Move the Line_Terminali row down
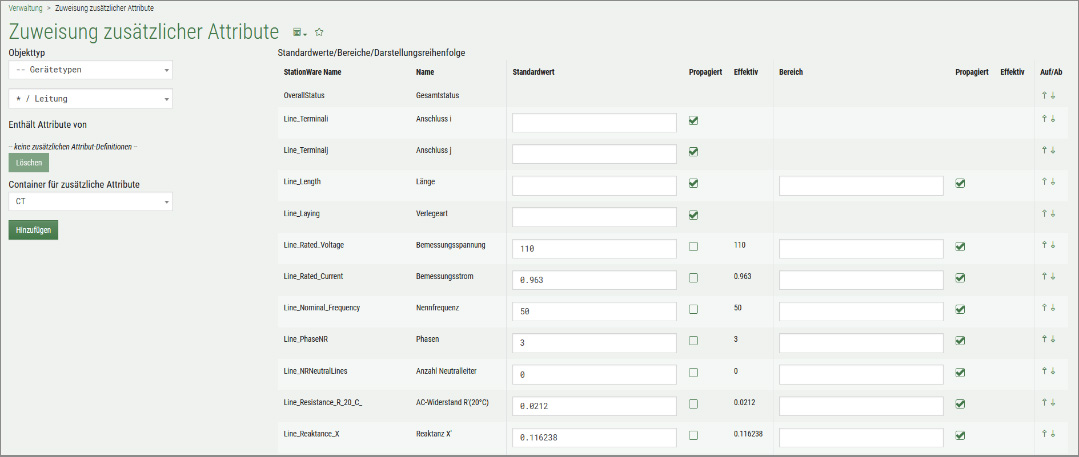 click(x=1053, y=119)
